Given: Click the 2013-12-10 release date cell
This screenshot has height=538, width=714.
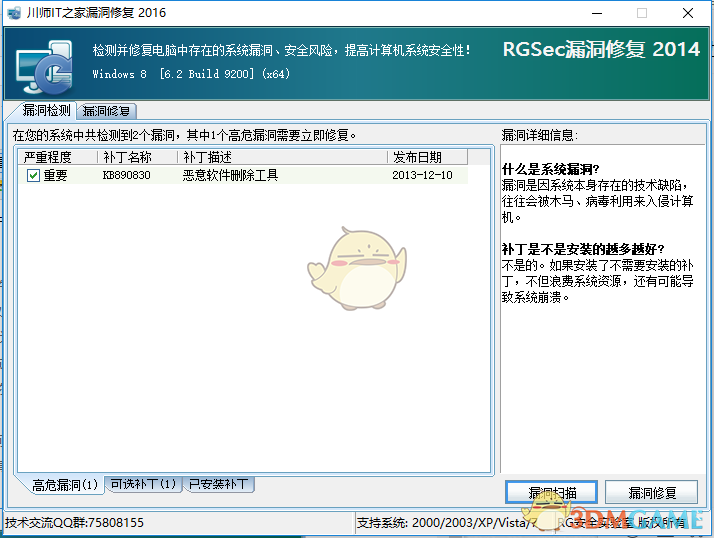Looking at the screenshot, I should [423, 175].
